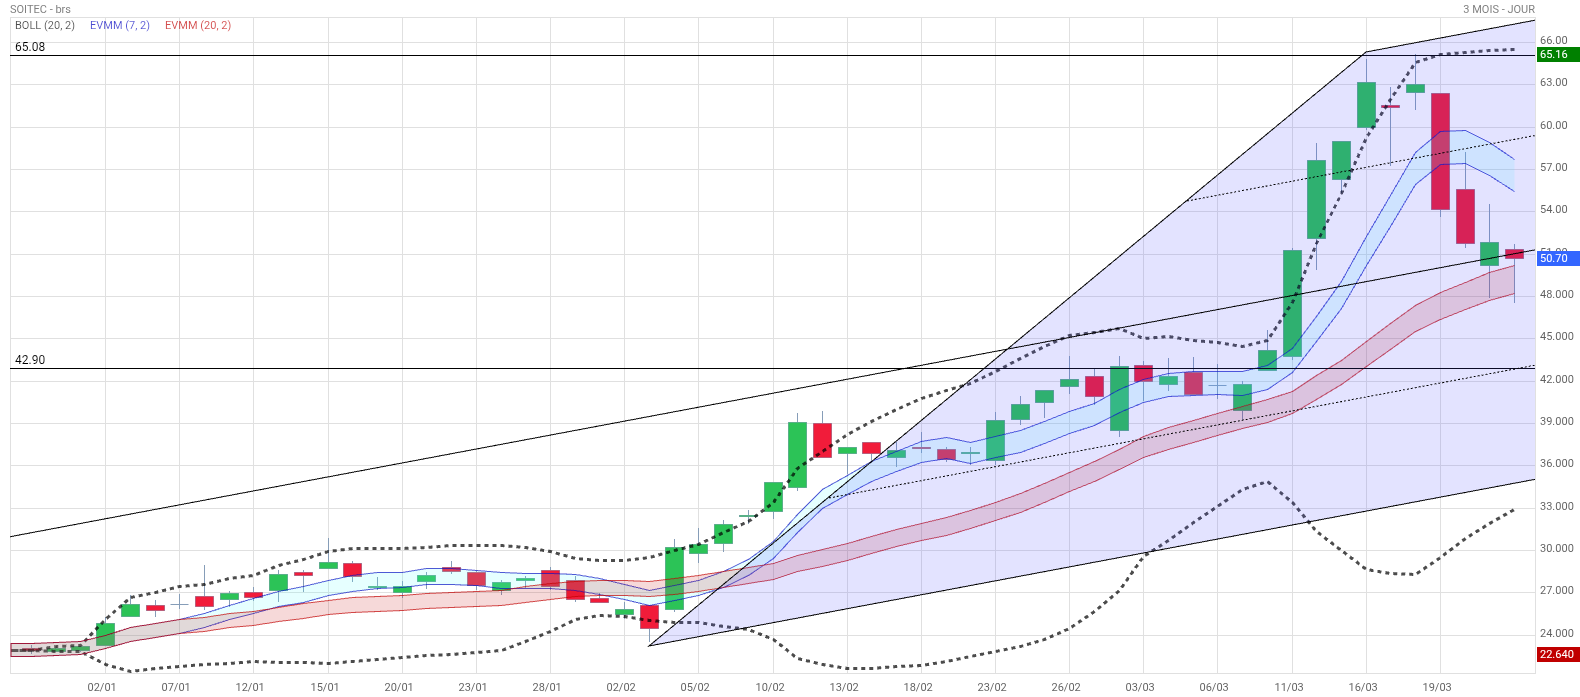The height and width of the screenshot is (697, 1580).
Task: Click the tall green candle at 11/03
Action: [x=1292, y=303]
